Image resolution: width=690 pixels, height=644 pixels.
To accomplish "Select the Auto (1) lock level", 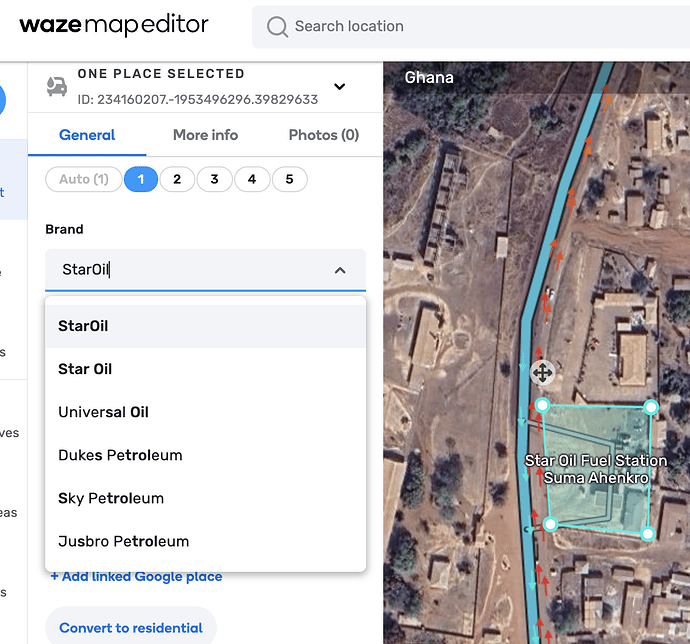I will coord(84,179).
